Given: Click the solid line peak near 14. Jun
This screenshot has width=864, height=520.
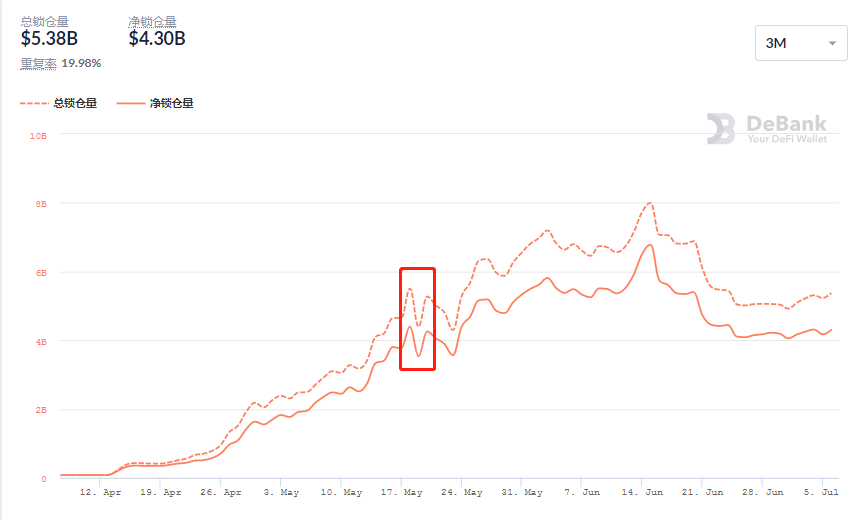Looking at the screenshot, I should pos(651,245).
